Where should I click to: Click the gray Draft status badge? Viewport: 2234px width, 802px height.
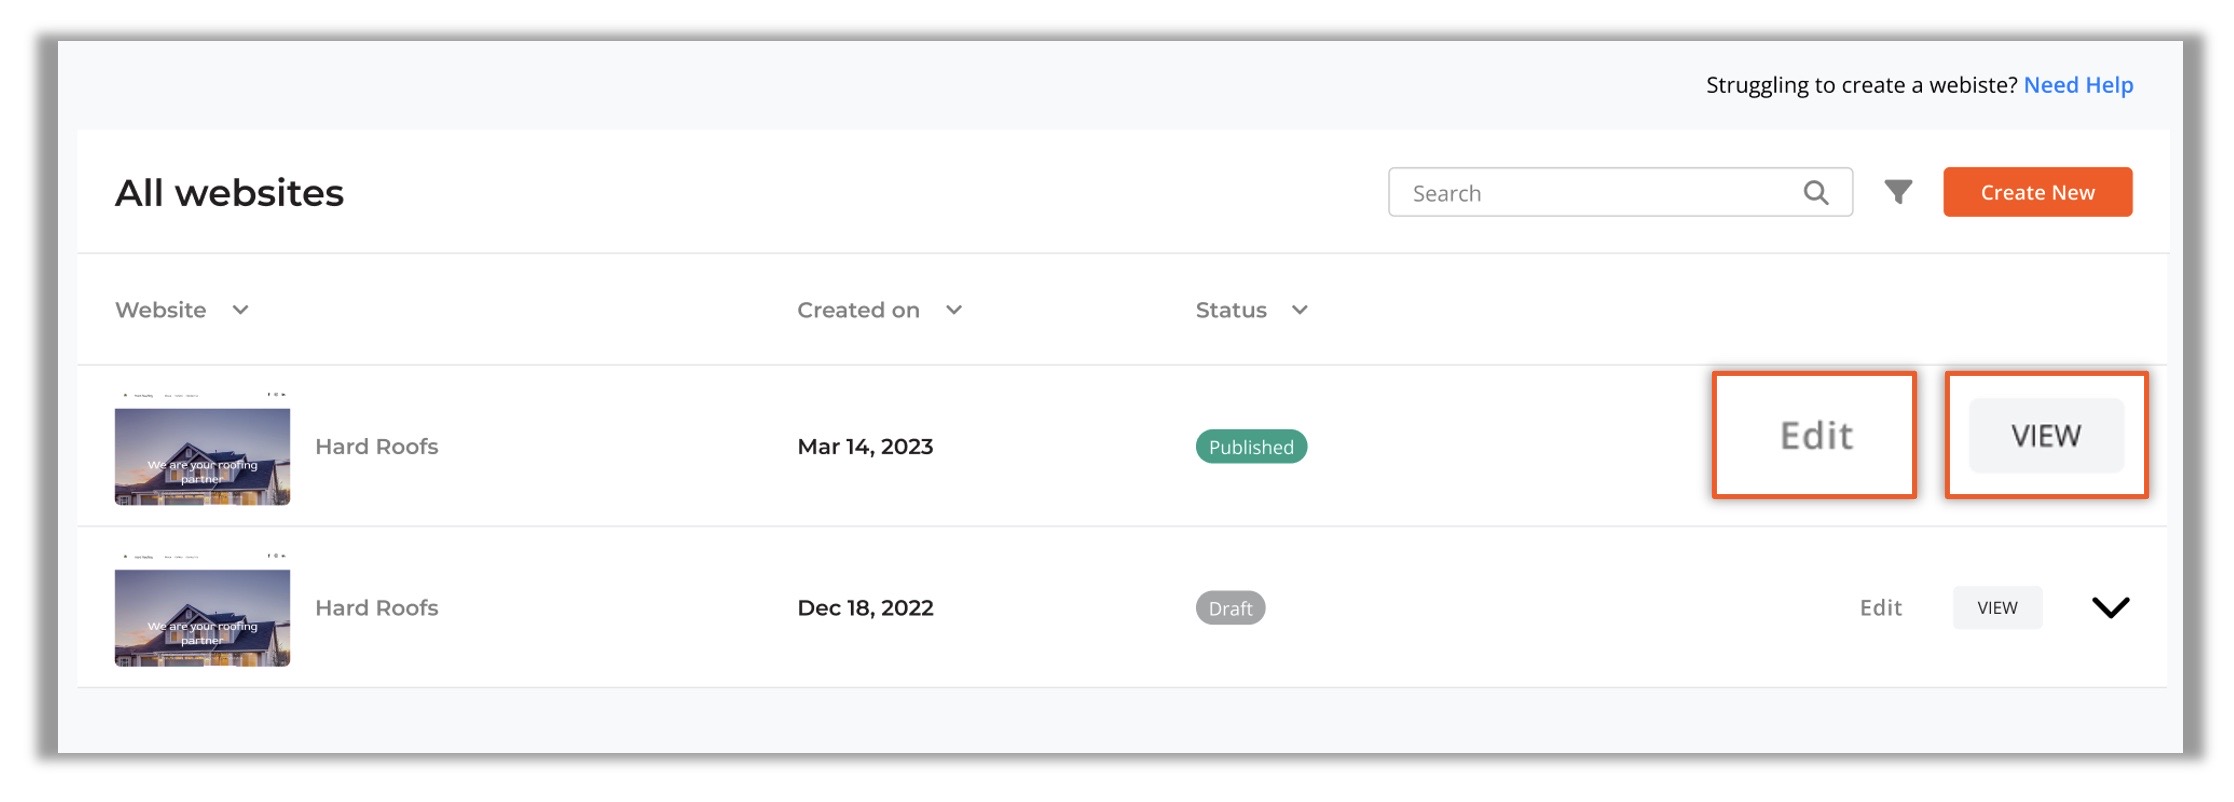pos(1230,608)
